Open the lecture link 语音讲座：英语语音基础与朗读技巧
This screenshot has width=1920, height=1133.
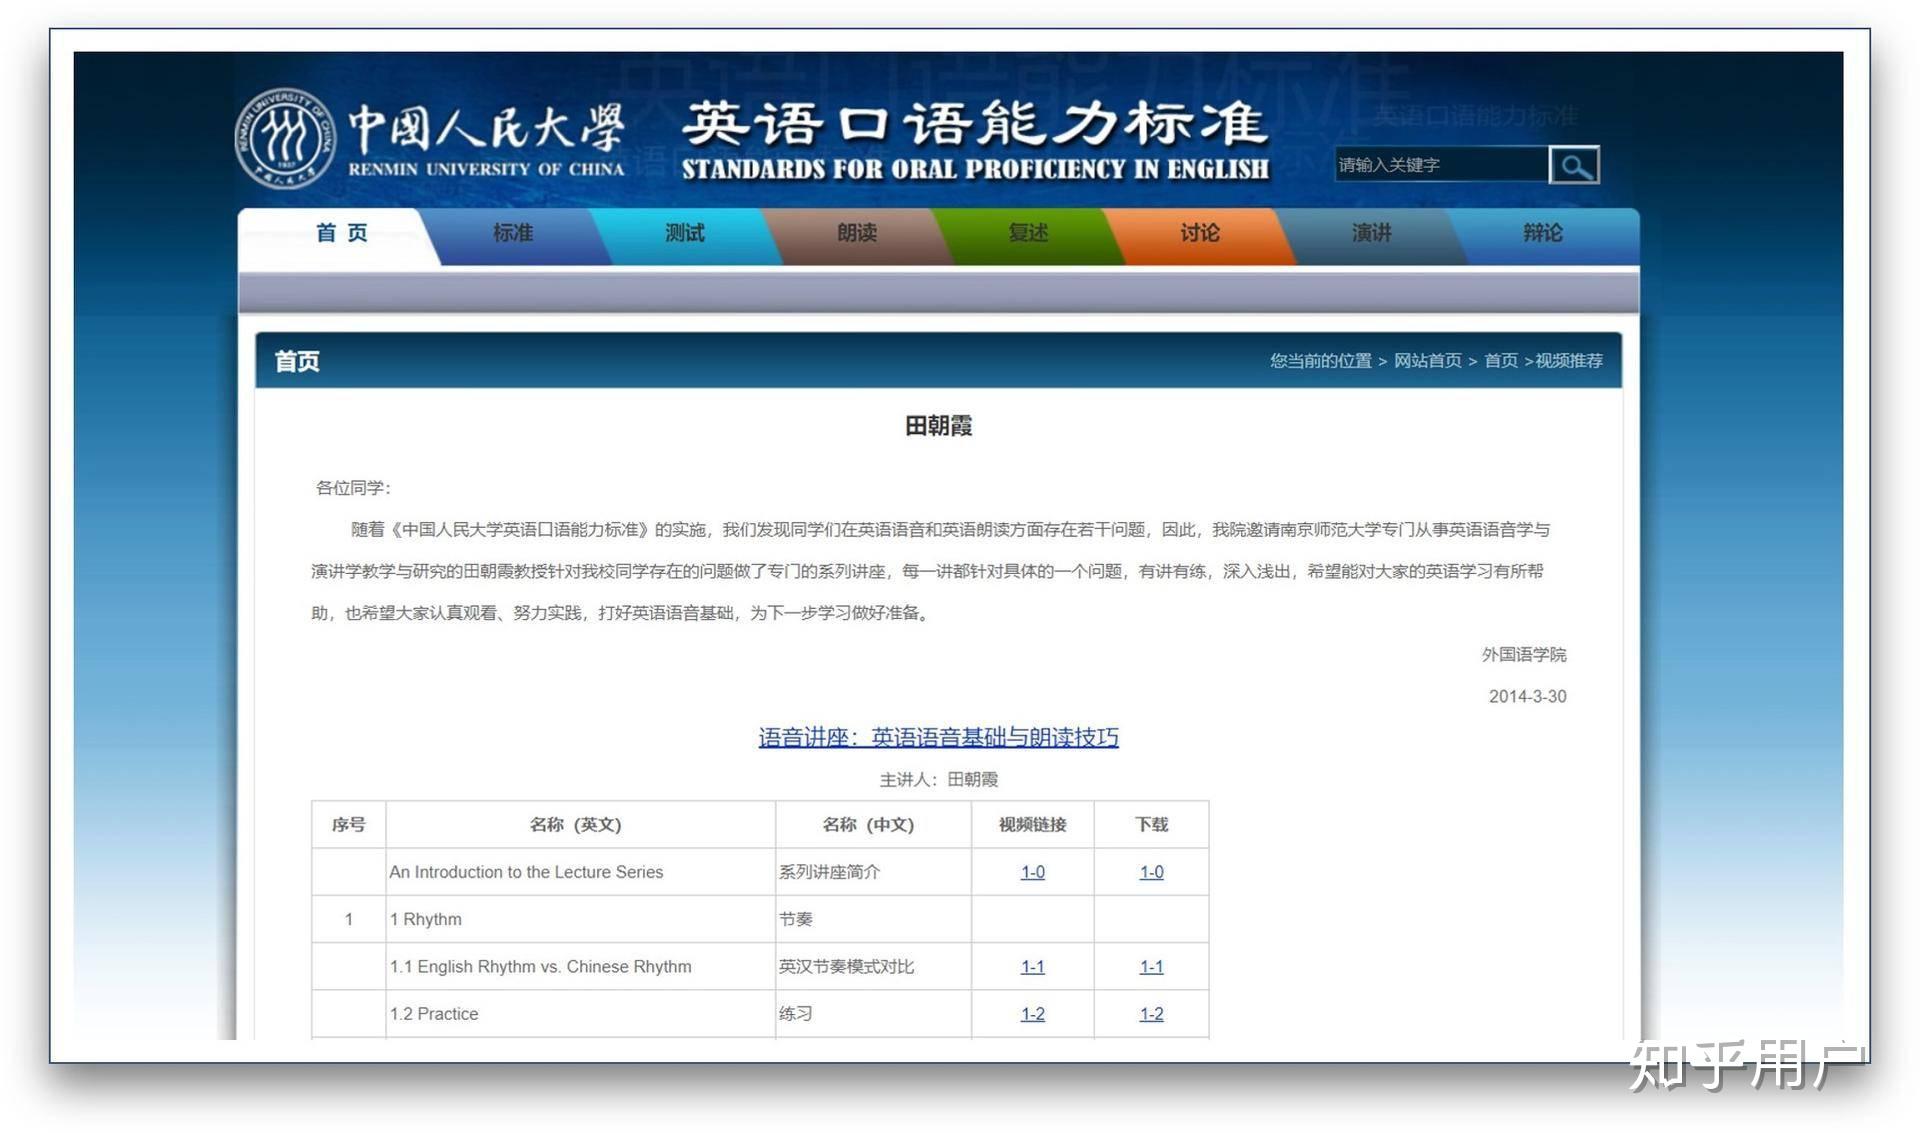938,737
